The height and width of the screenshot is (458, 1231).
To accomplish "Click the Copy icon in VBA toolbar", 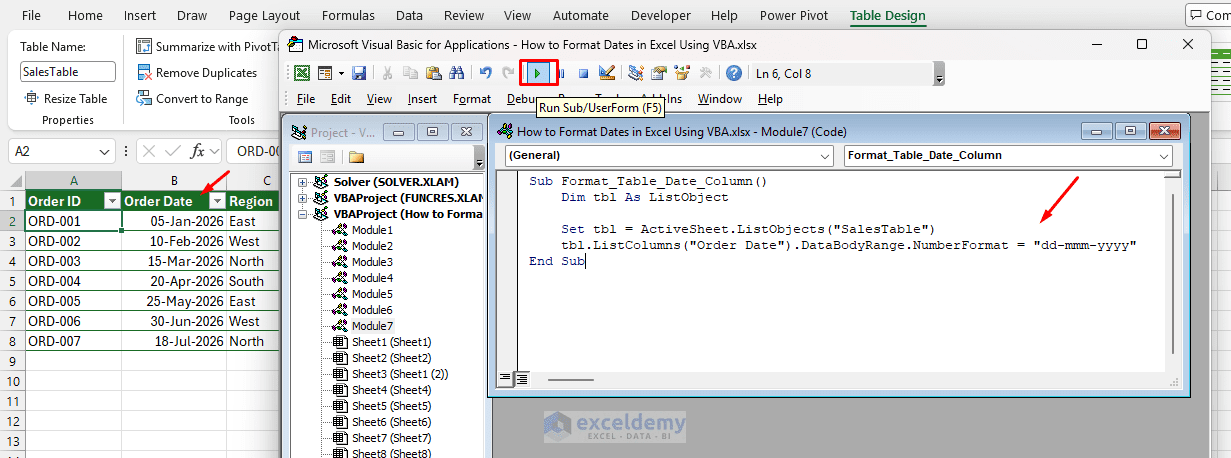I will coord(410,73).
